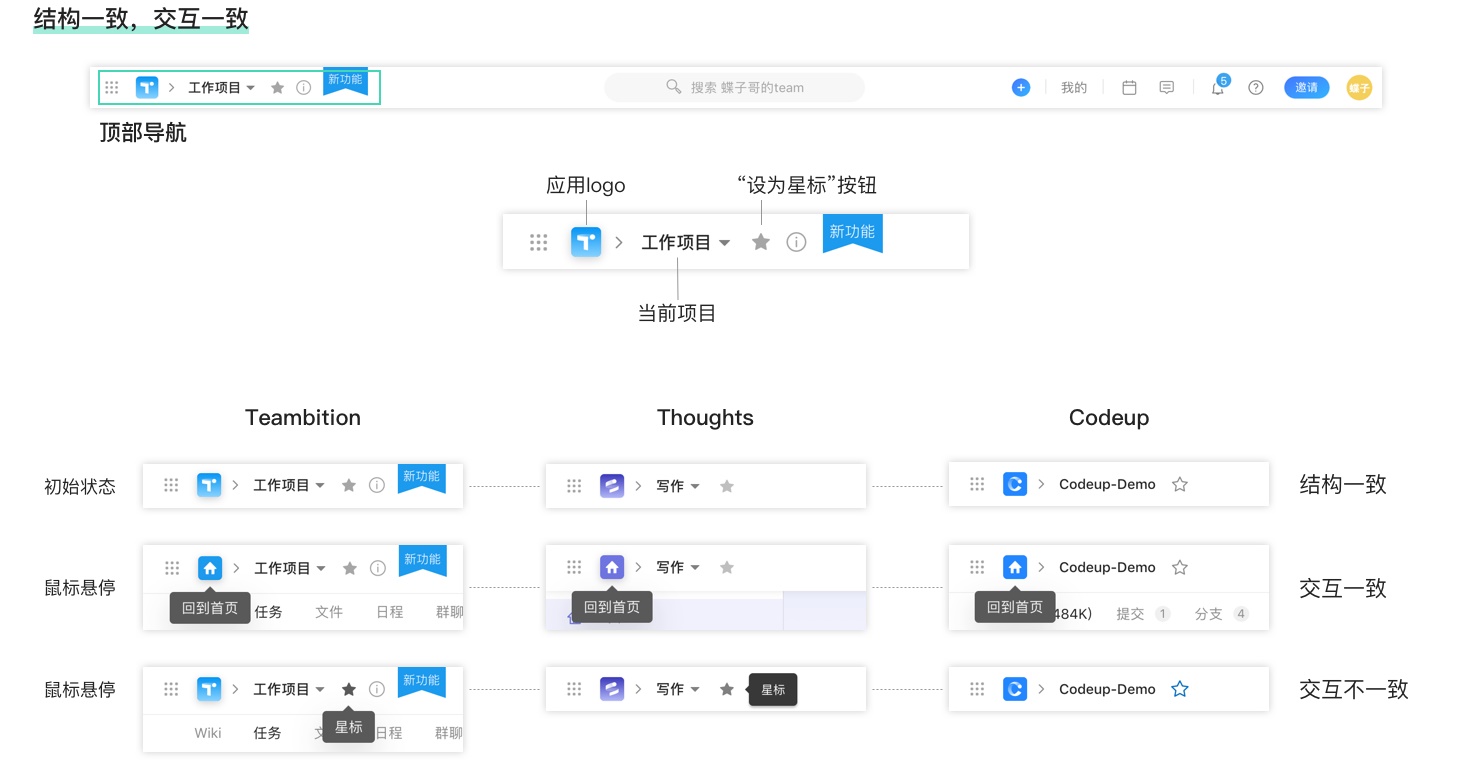Click the 星标 tooltip in Thoughts bar
1472x769 pixels.
pos(773,690)
